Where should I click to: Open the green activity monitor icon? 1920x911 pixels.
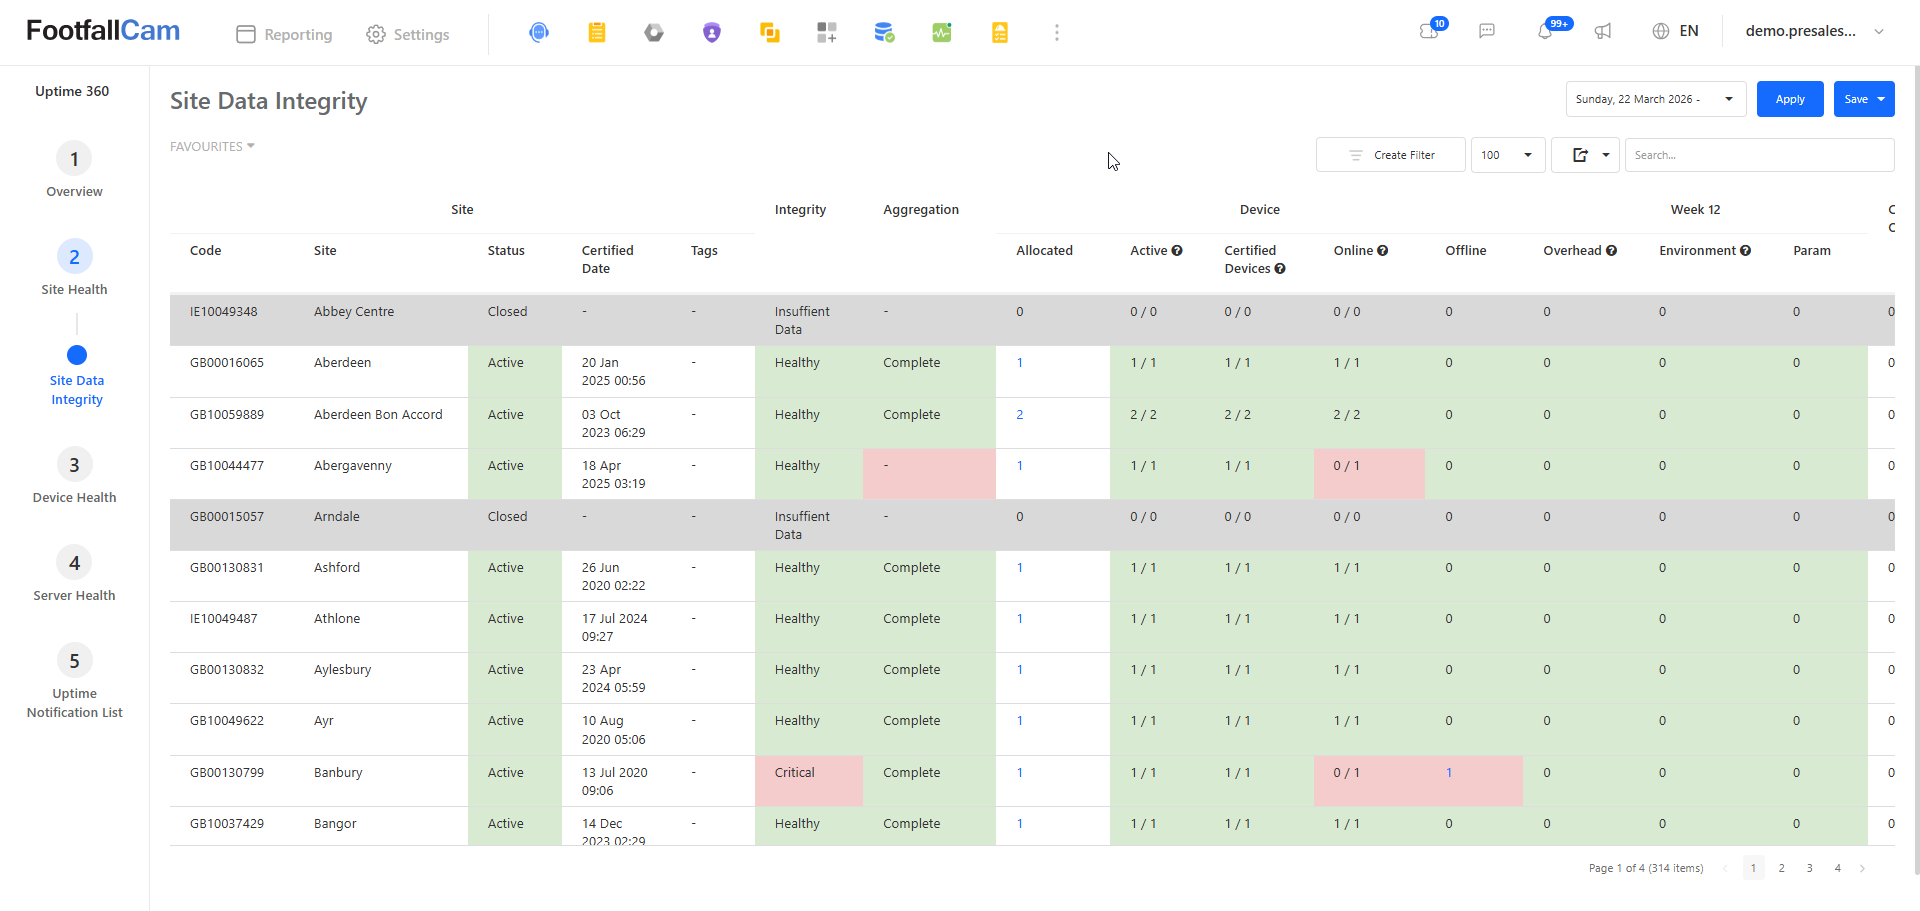pos(942,33)
